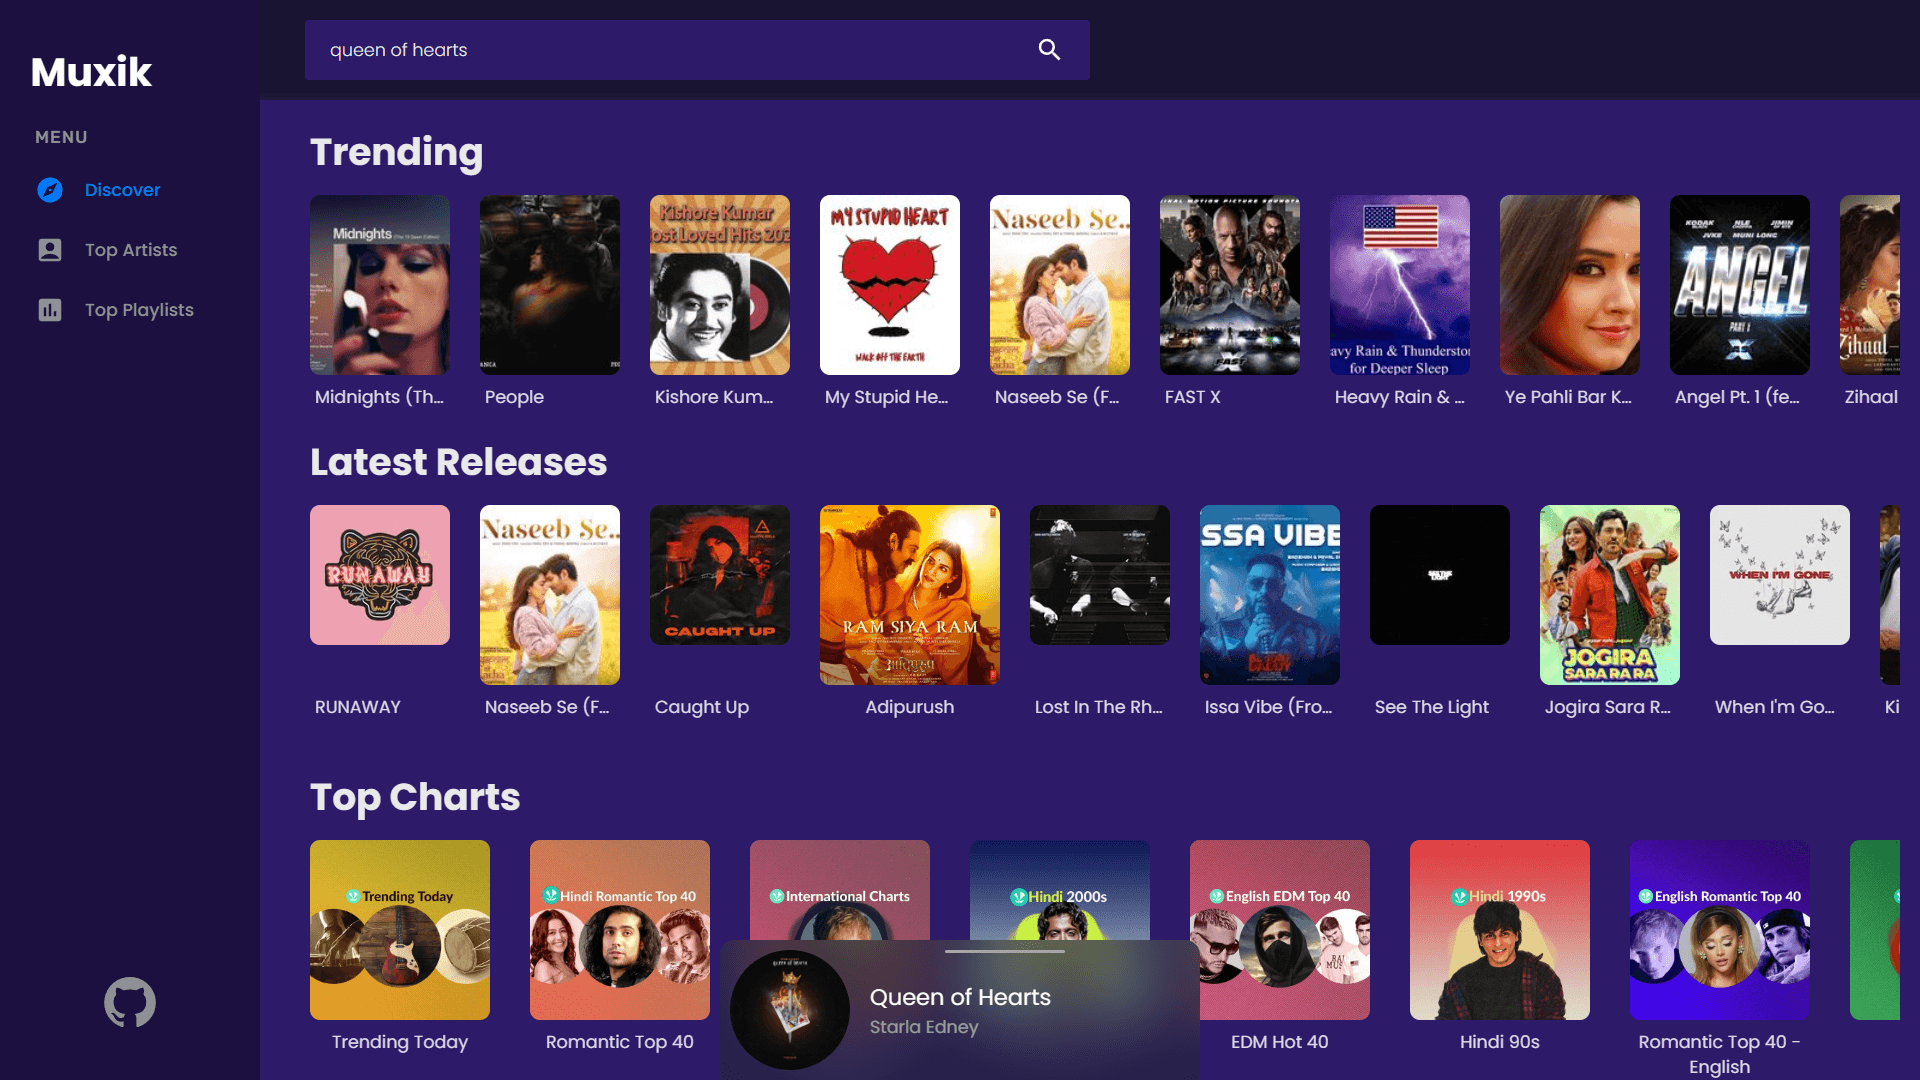The height and width of the screenshot is (1080, 1920).
Task: Click the 'Adipurush' title text
Action: click(910, 707)
